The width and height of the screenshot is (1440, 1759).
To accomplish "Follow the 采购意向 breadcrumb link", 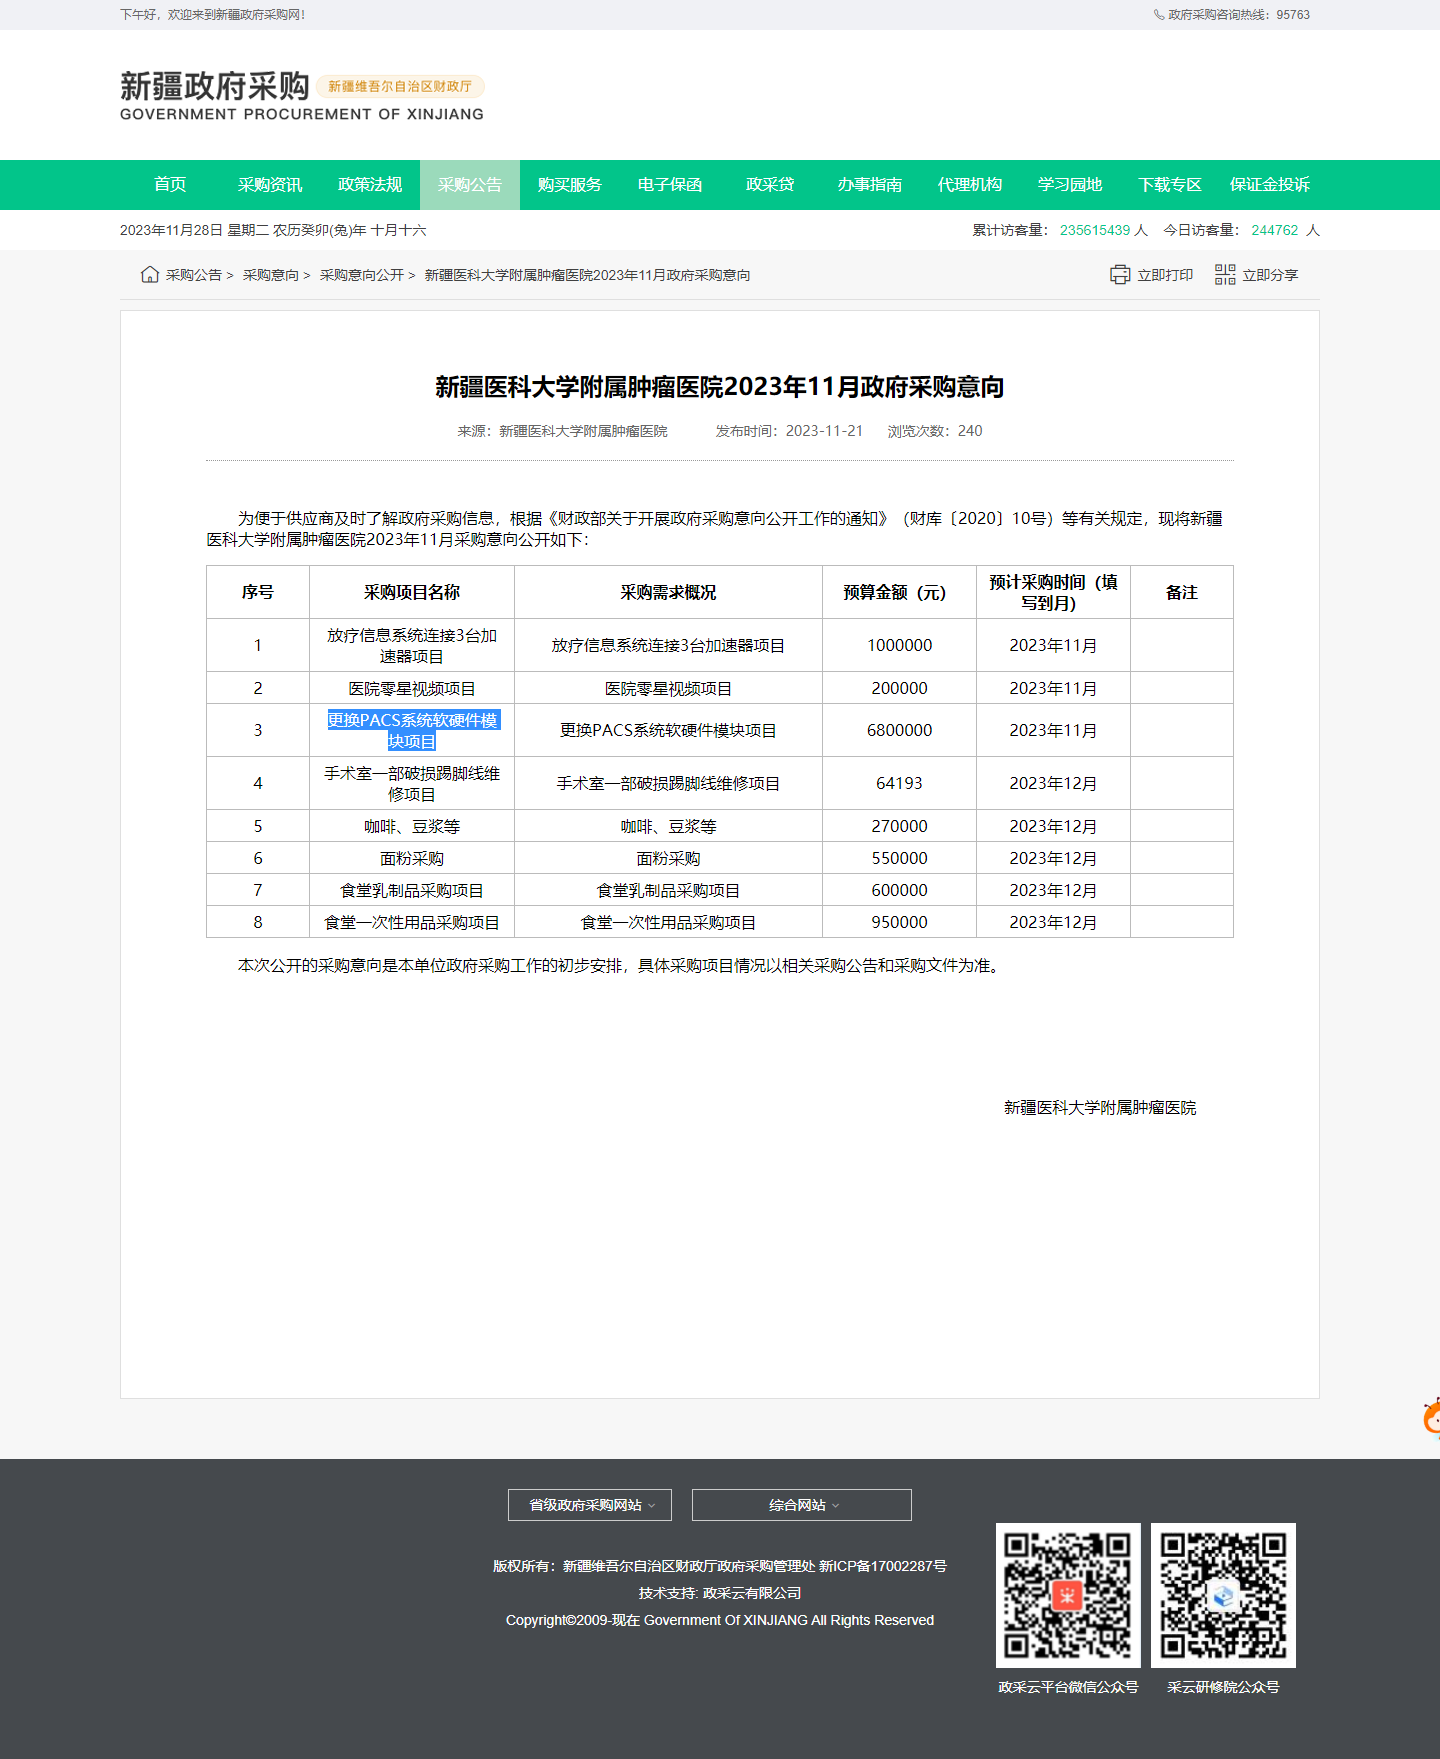I will pos(271,275).
